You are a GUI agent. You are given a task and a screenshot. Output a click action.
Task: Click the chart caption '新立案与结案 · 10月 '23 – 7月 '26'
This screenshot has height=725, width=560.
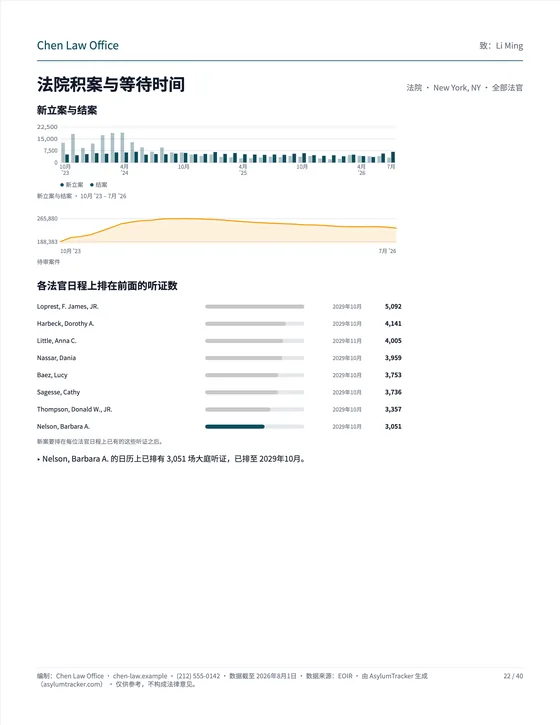pyautogui.click(x=81, y=196)
